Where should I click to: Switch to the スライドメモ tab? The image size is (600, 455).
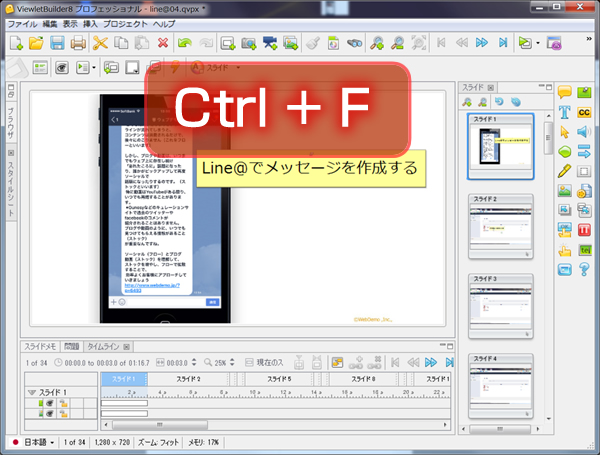click(x=40, y=346)
